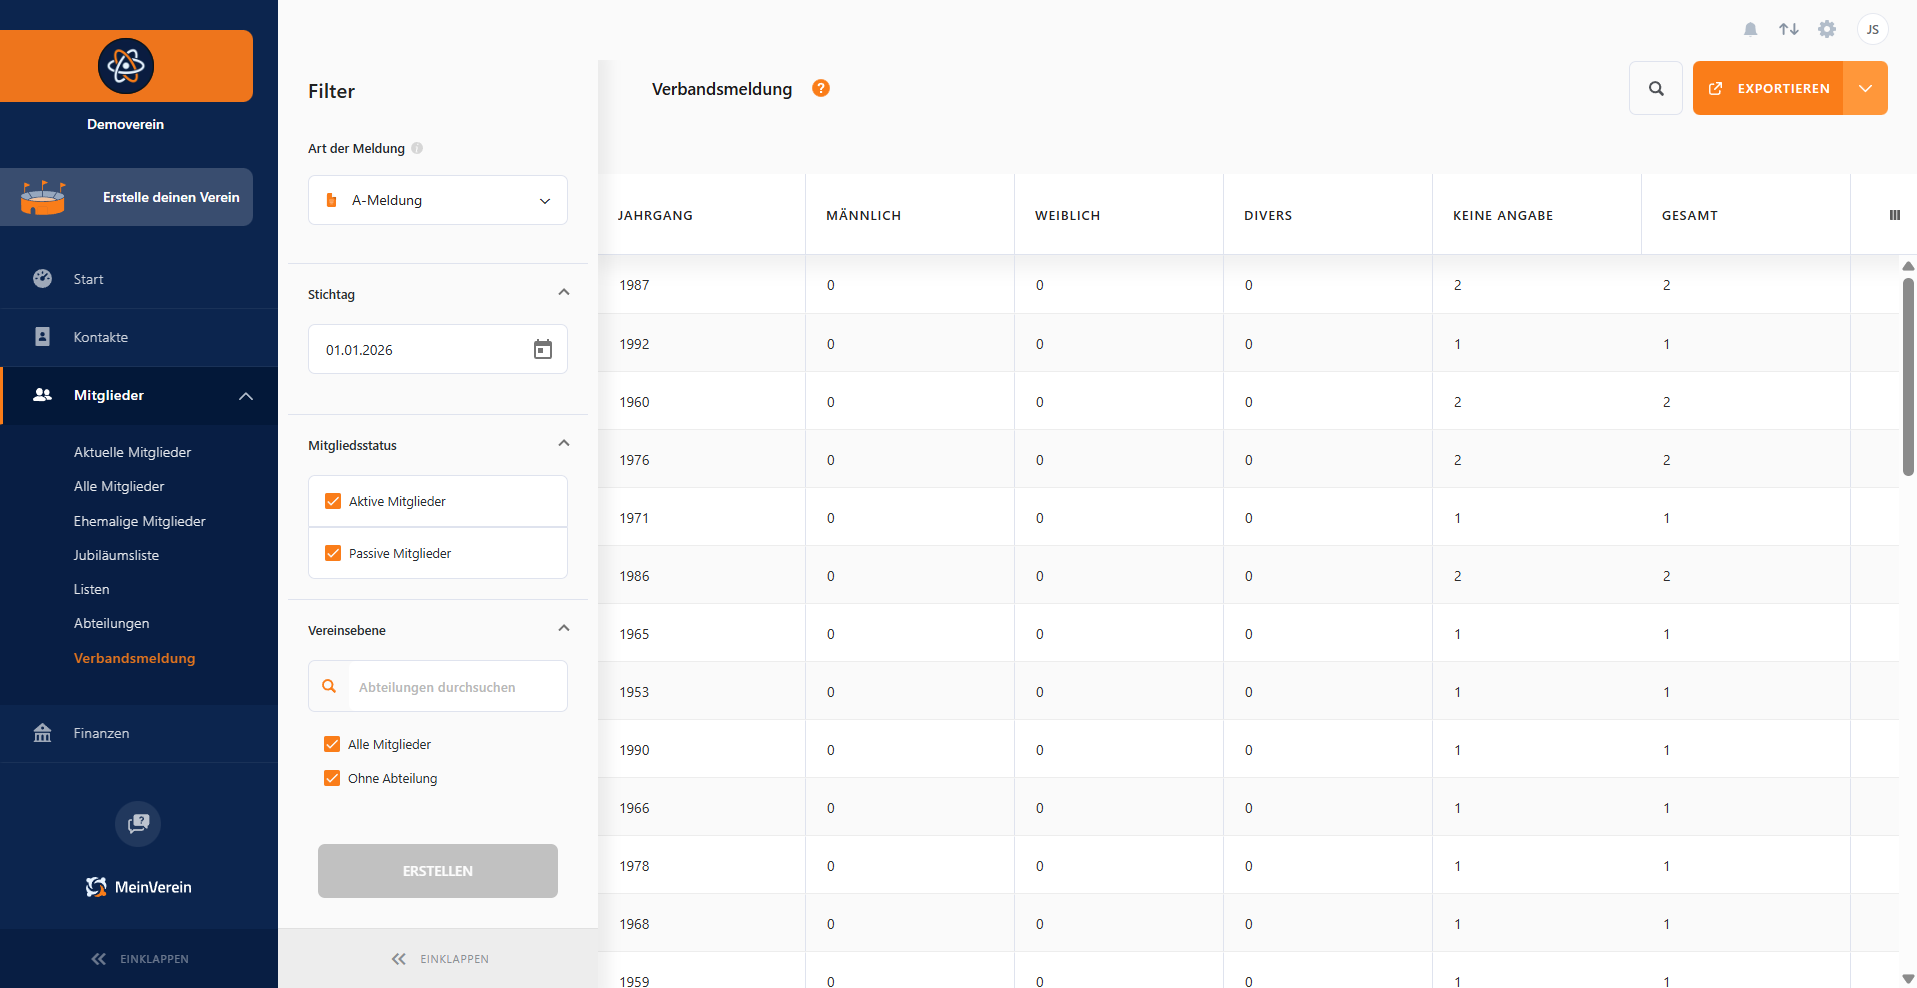Sort by the Divers column header
This screenshot has width=1917, height=988.
1268,215
